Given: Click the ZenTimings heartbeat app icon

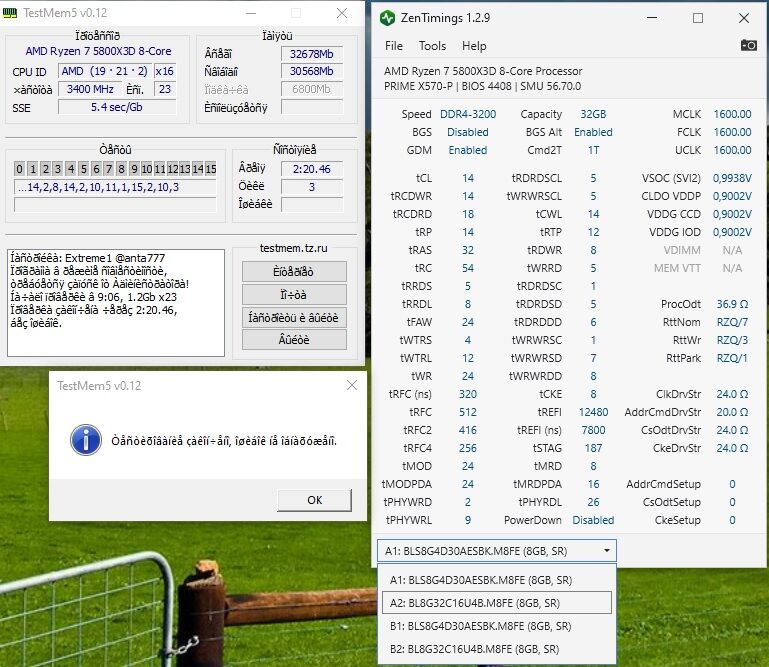Looking at the screenshot, I should [387, 18].
